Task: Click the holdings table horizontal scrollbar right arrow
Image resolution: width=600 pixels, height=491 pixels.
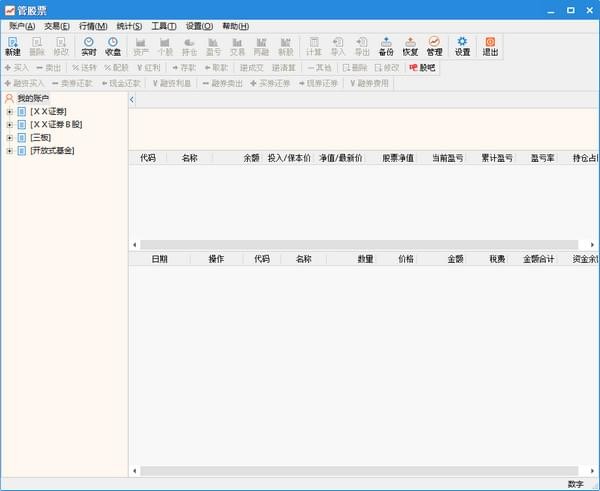Action: [x=592, y=245]
